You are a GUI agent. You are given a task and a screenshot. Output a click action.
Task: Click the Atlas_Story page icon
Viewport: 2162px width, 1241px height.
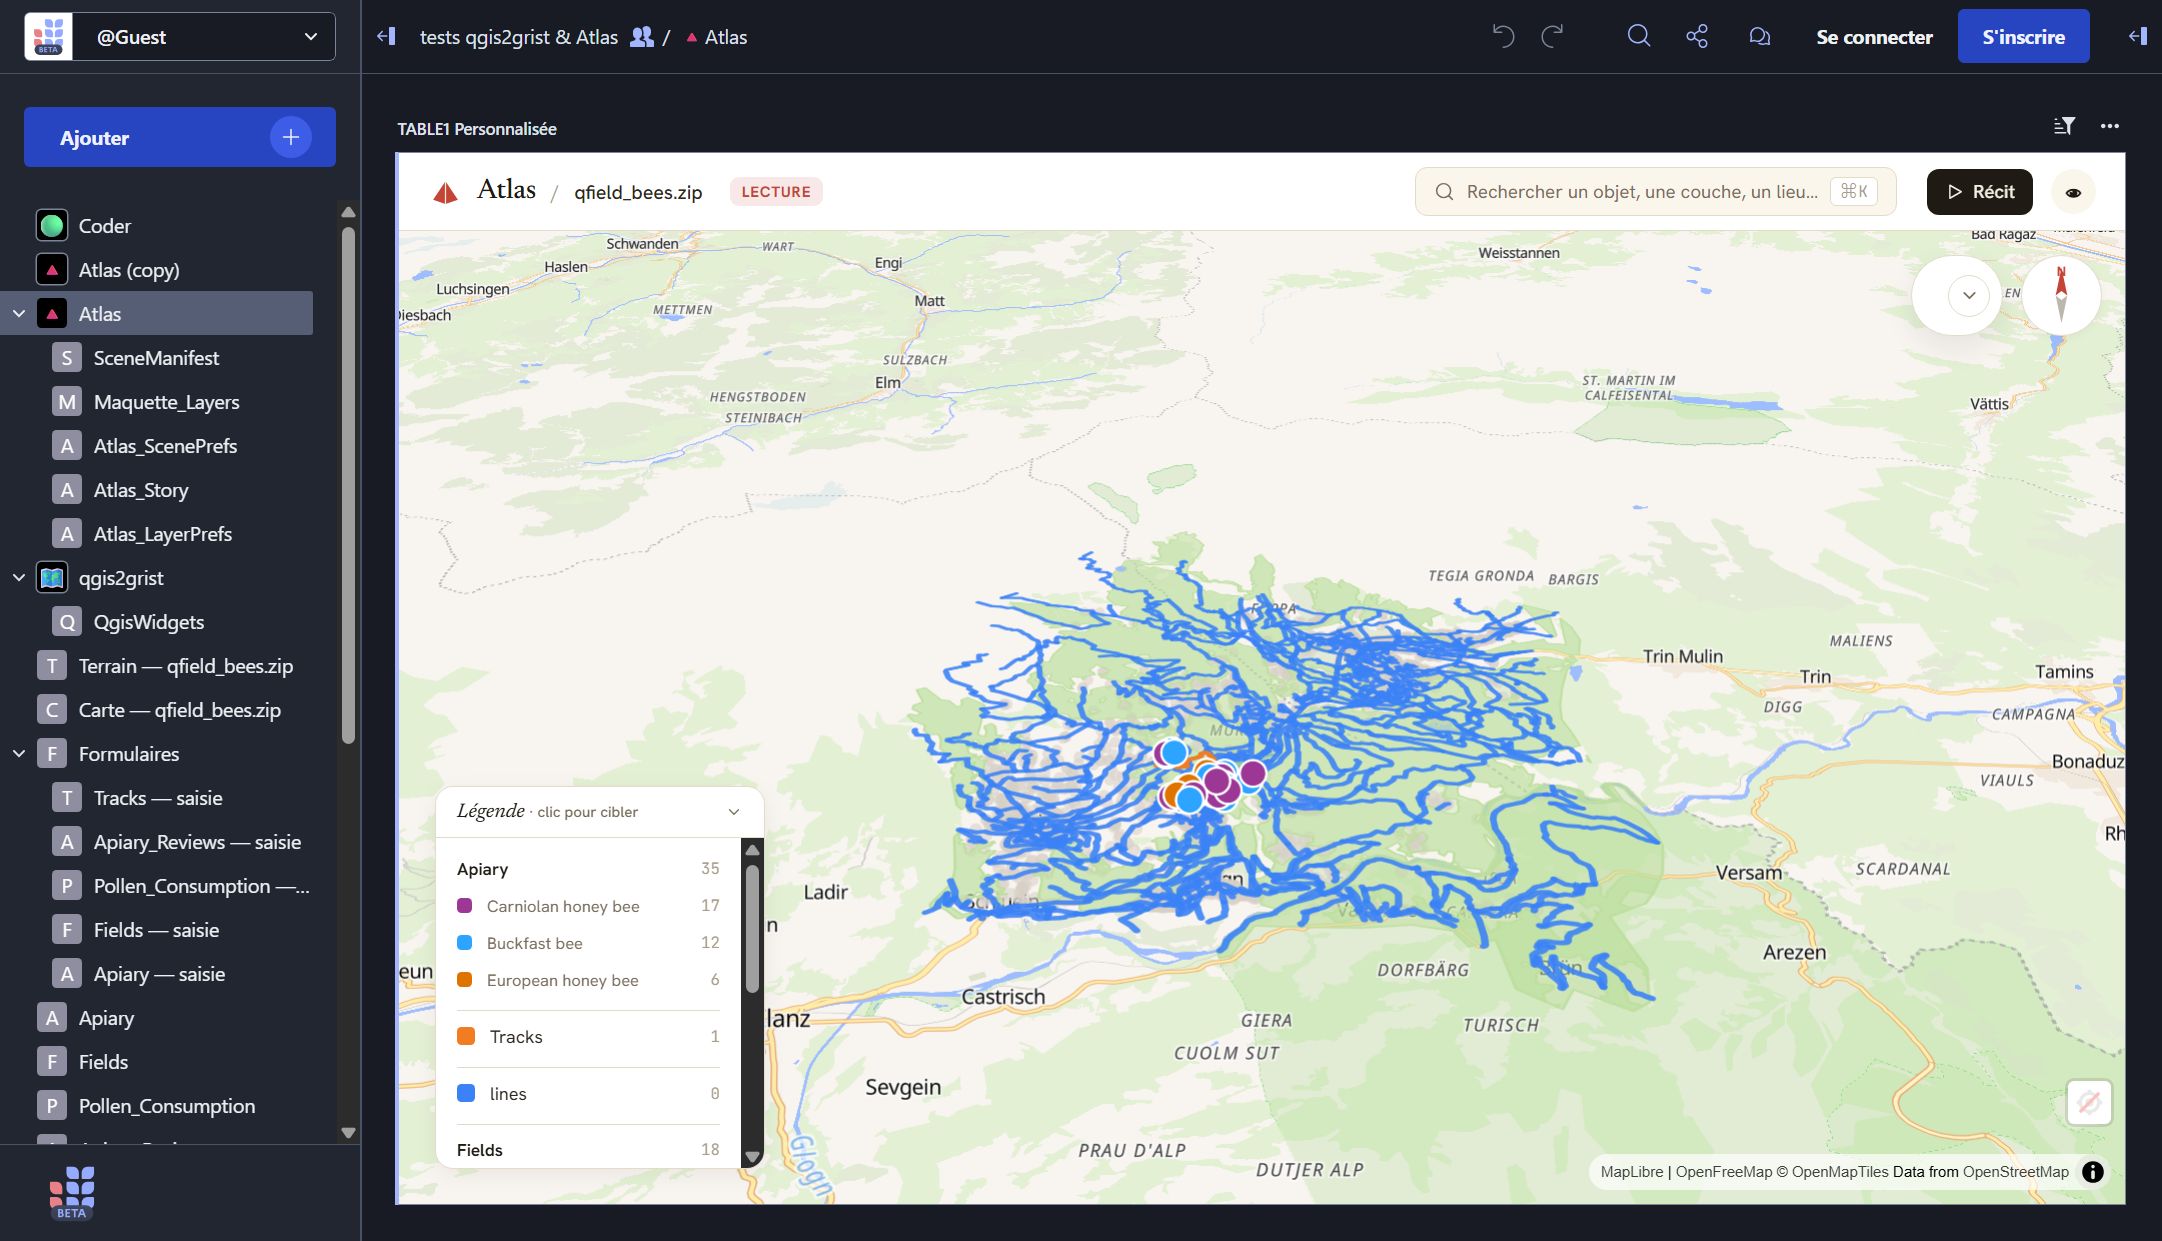[x=67, y=490]
